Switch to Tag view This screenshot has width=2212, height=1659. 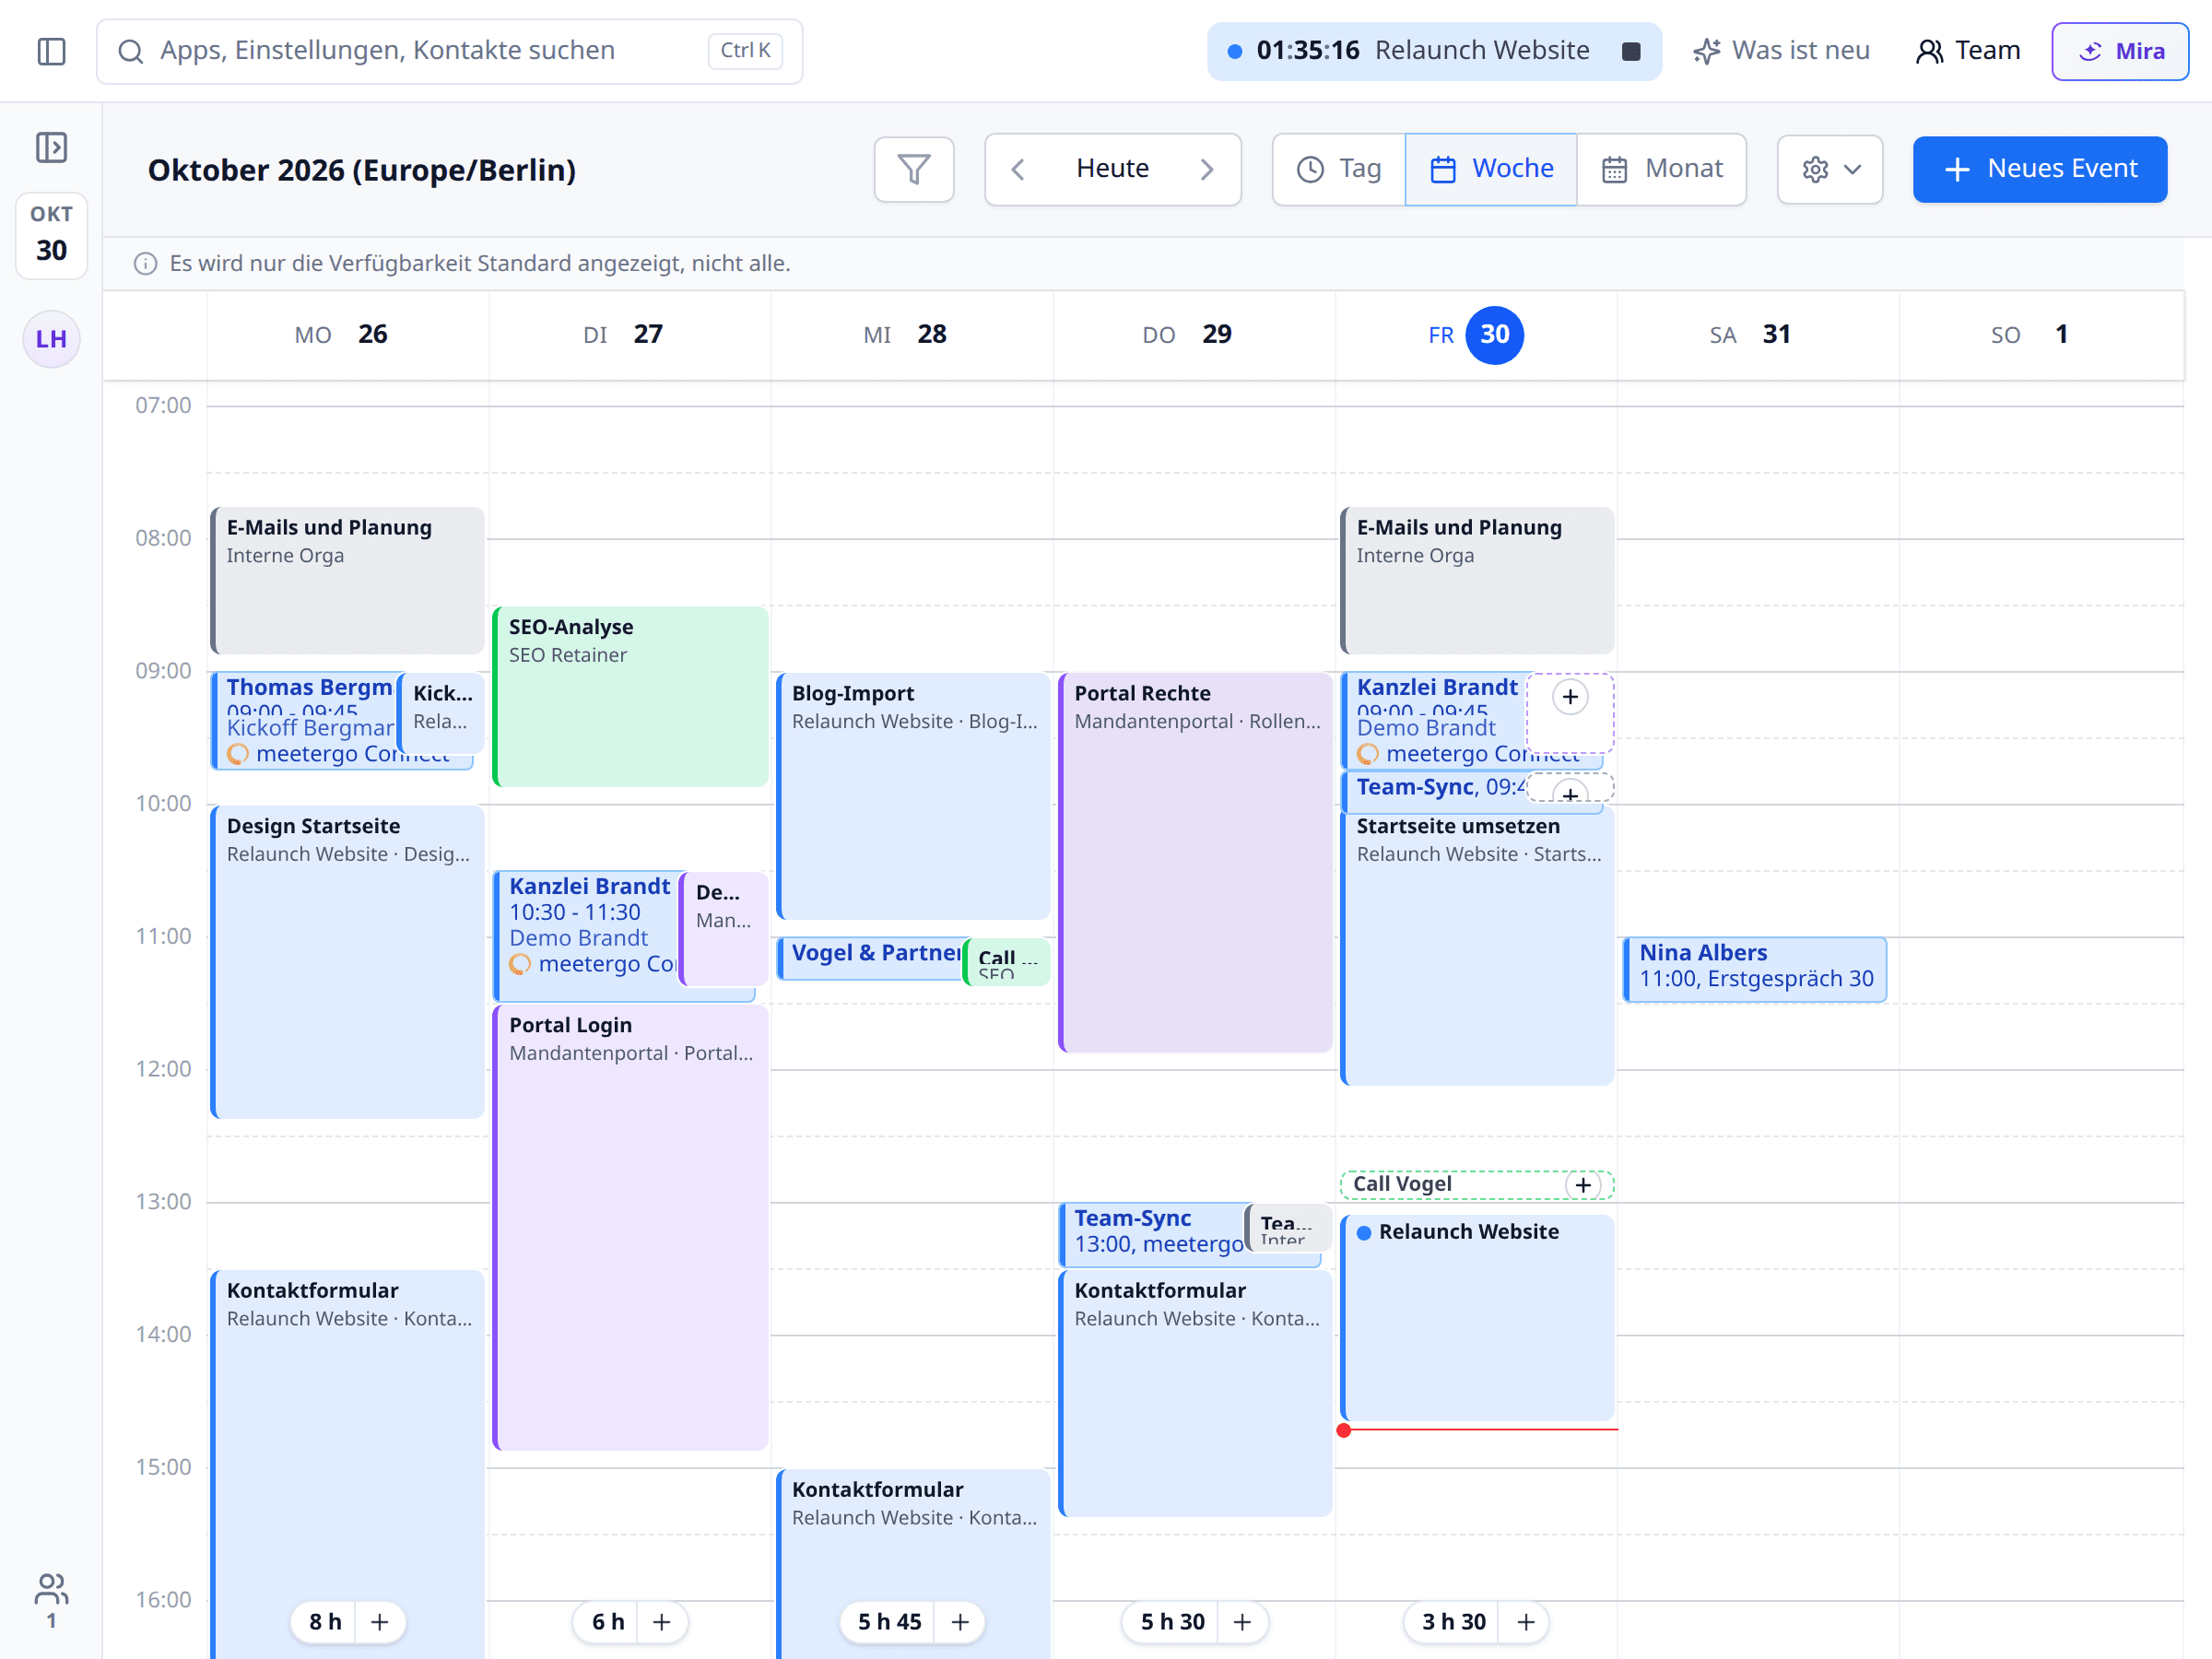(1339, 169)
